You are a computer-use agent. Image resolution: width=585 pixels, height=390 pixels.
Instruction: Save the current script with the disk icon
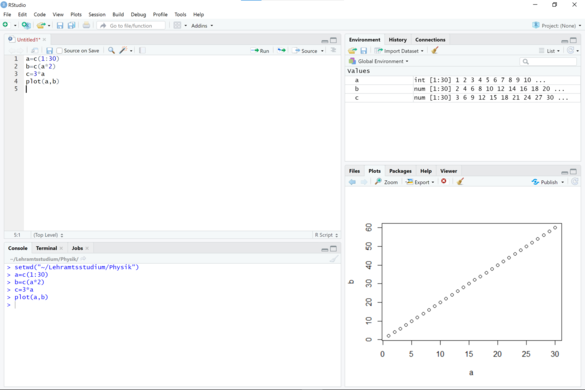(x=49, y=51)
